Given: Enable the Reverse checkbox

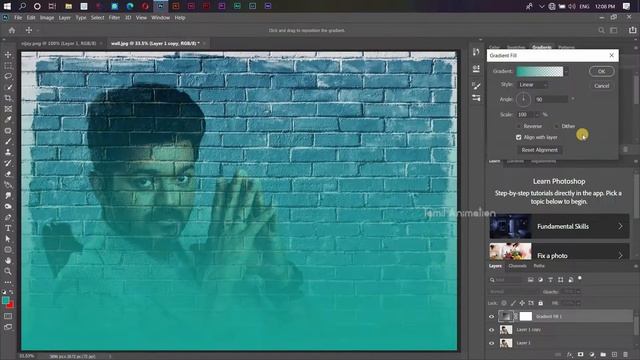Looking at the screenshot, I should (519, 126).
